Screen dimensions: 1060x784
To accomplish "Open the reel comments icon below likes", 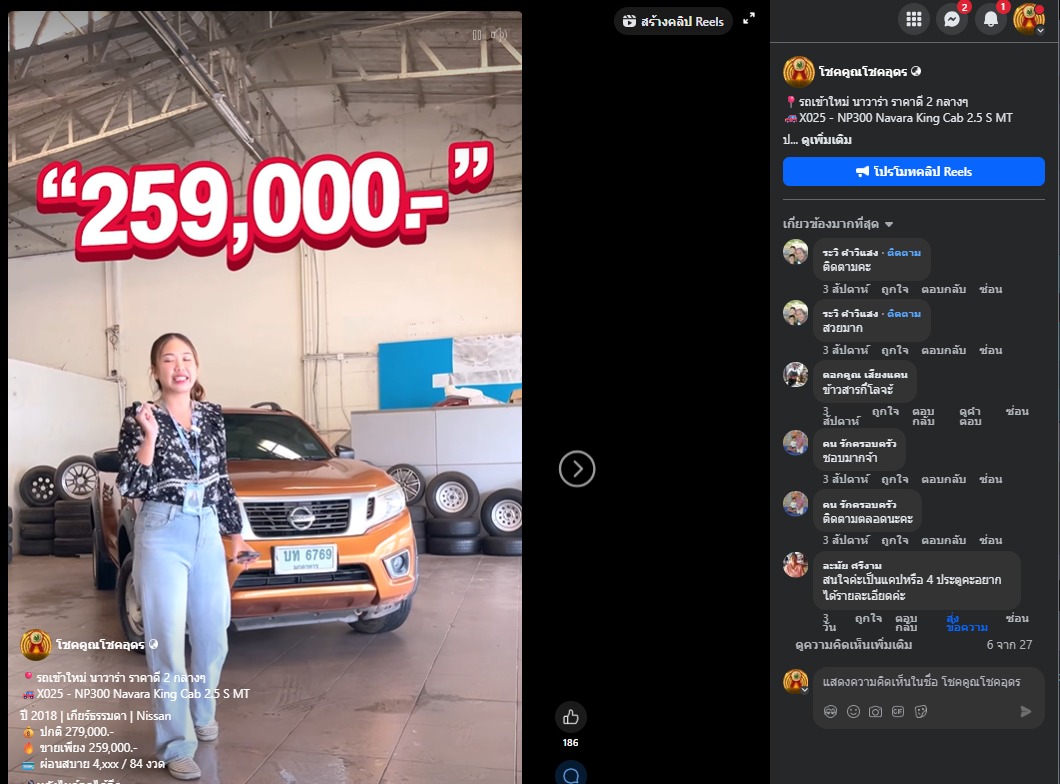I will 571,774.
